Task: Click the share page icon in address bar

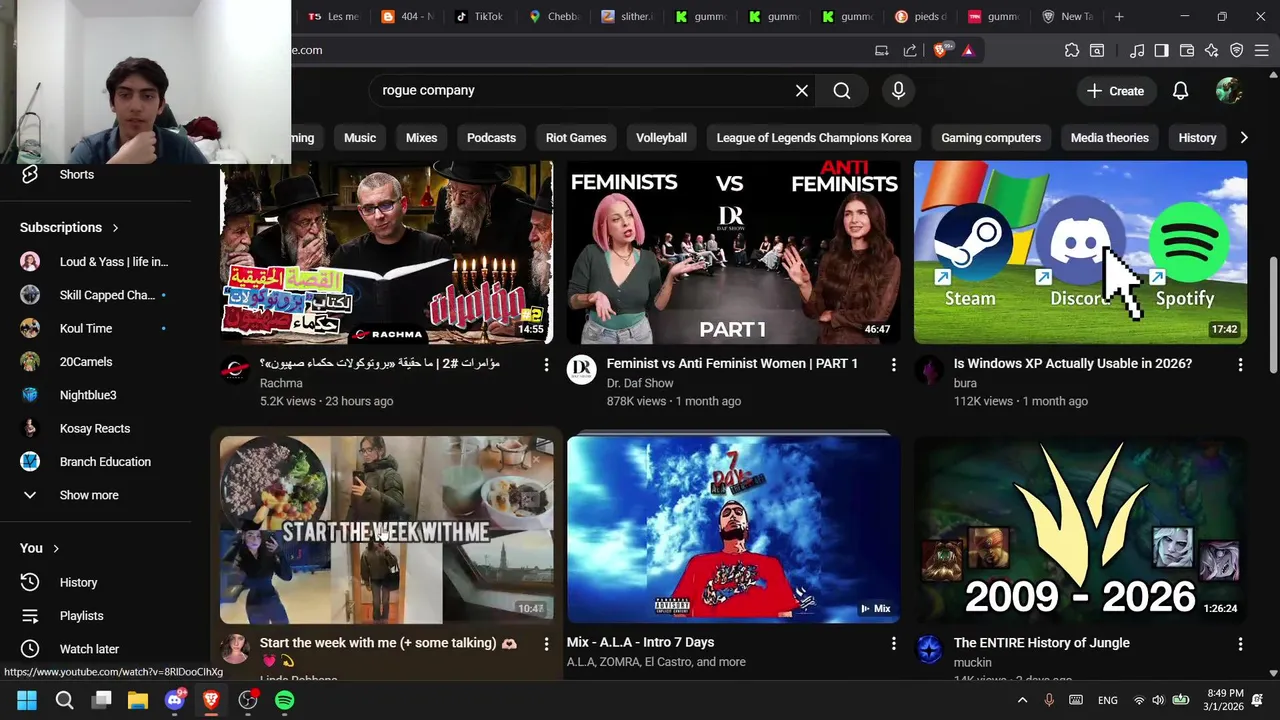Action: 910,50
